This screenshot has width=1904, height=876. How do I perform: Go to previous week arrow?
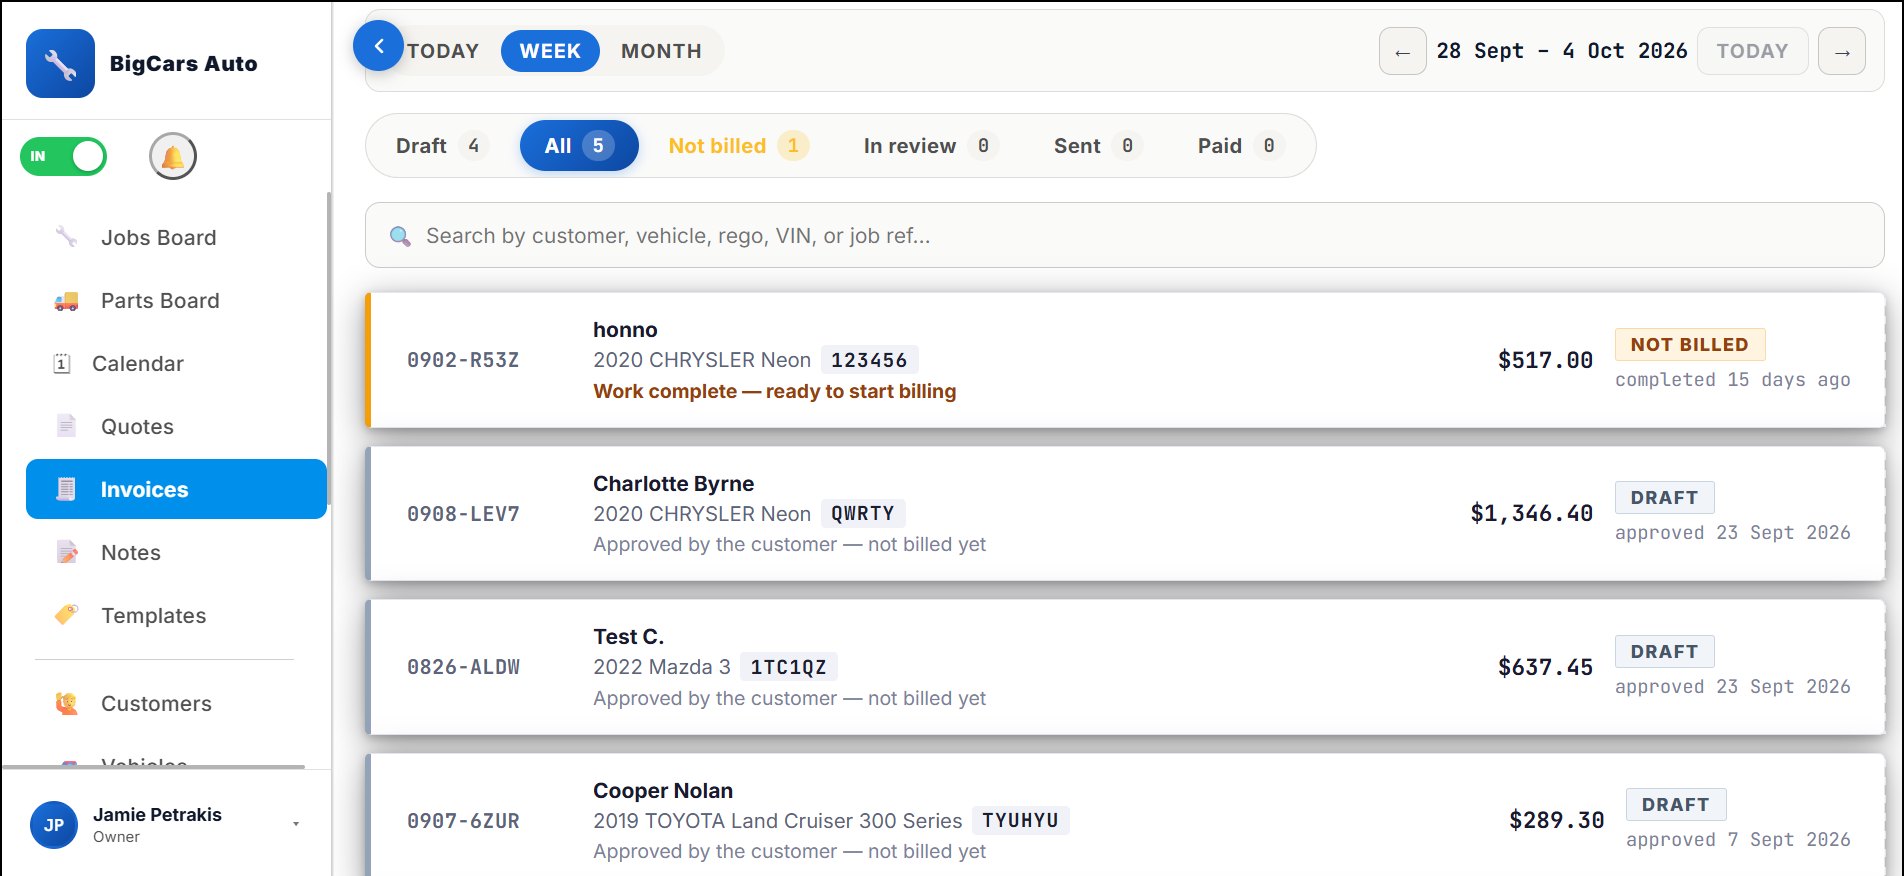point(1403,51)
